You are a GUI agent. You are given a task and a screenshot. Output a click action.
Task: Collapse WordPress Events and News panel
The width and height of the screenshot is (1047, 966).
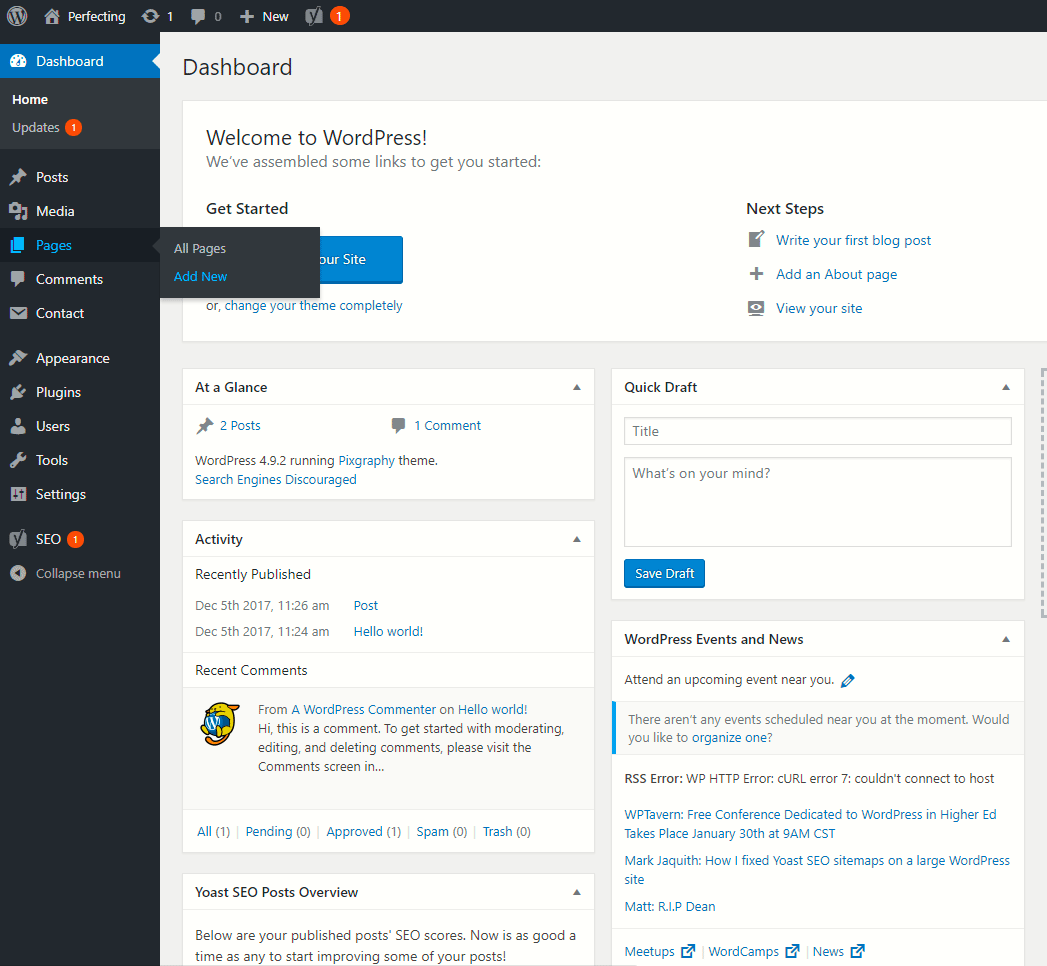[x=1006, y=639]
